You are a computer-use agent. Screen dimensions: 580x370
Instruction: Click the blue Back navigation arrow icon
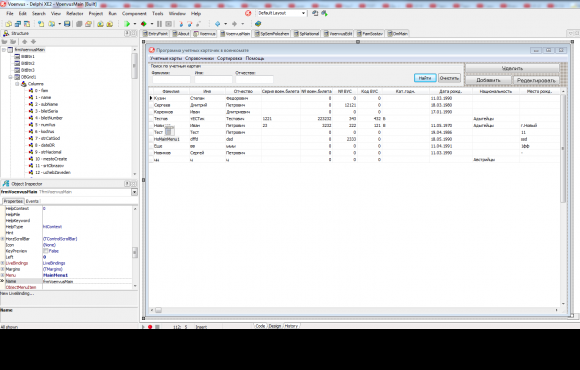click(x=218, y=24)
